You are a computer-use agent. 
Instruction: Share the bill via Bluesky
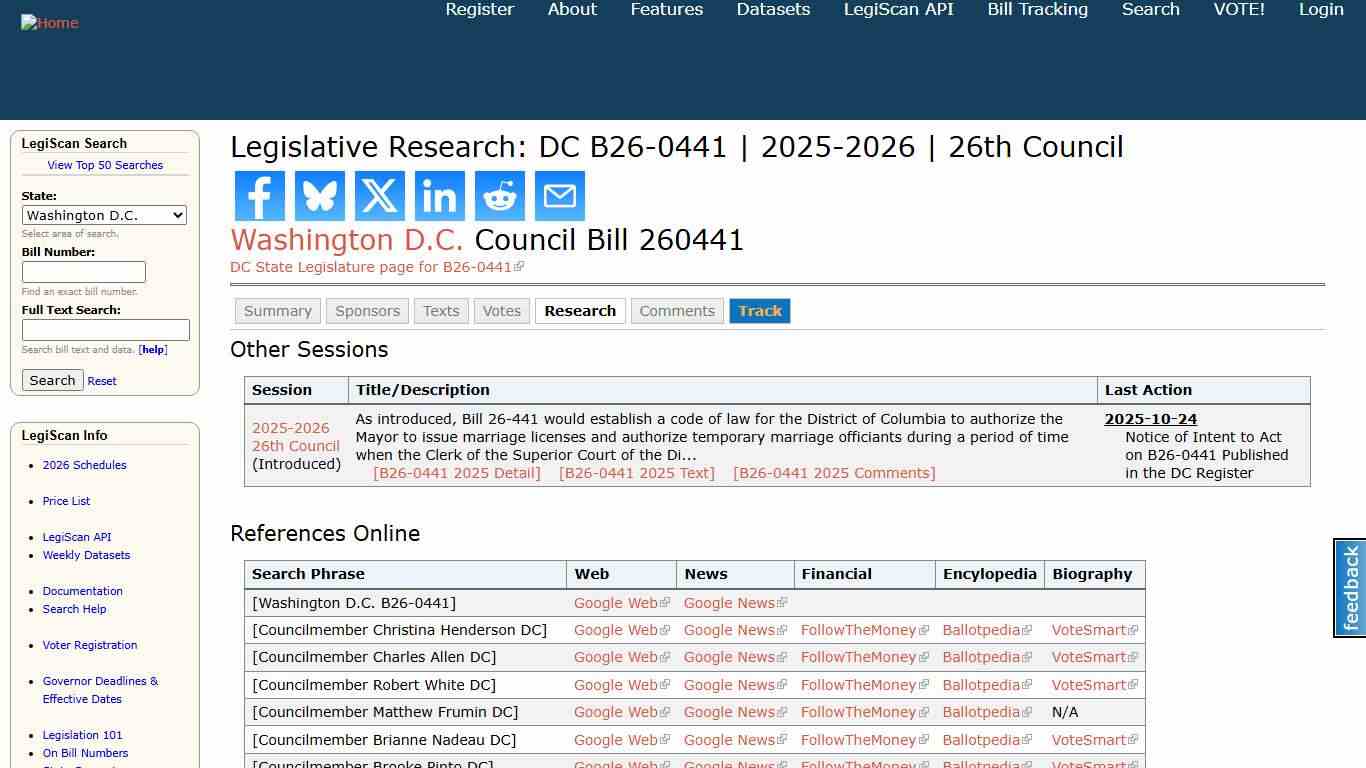coord(319,196)
